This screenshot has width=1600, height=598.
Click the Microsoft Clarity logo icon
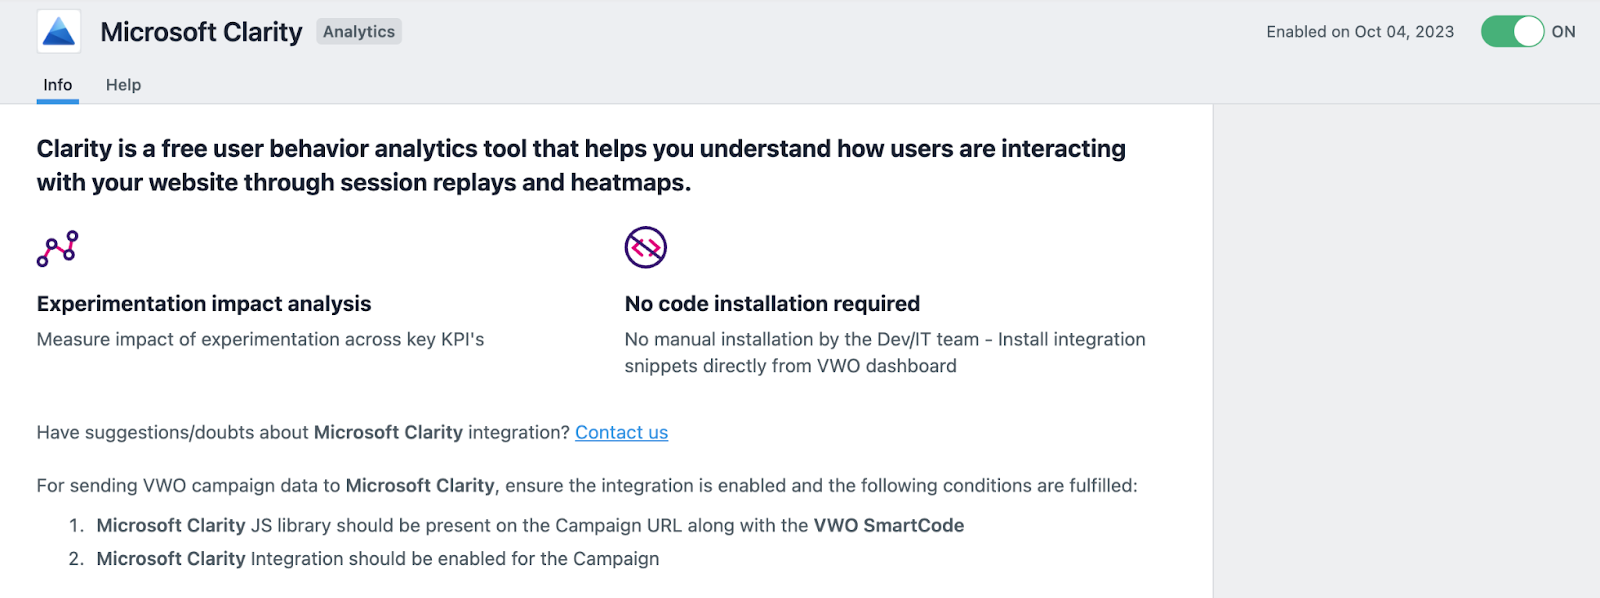pos(59,32)
